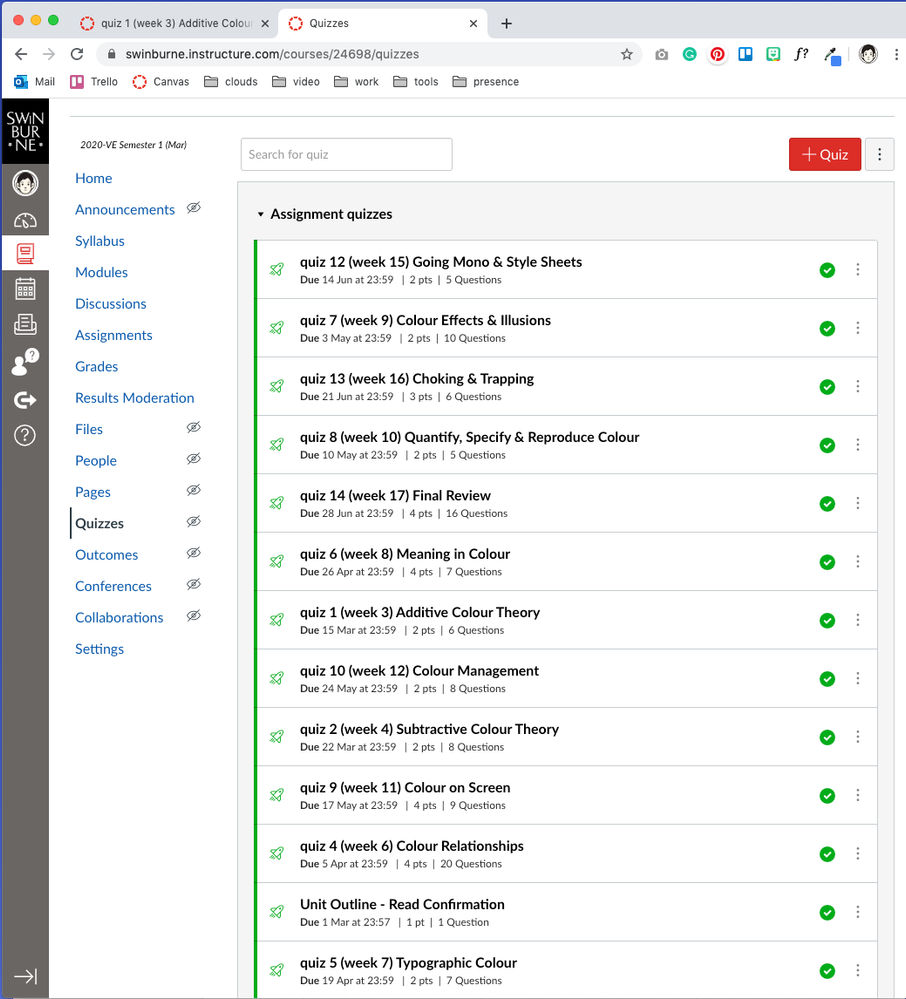Image resolution: width=906 pixels, height=999 pixels.
Task: Click the Pinterest extension icon
Action: (x=717, y=54)
